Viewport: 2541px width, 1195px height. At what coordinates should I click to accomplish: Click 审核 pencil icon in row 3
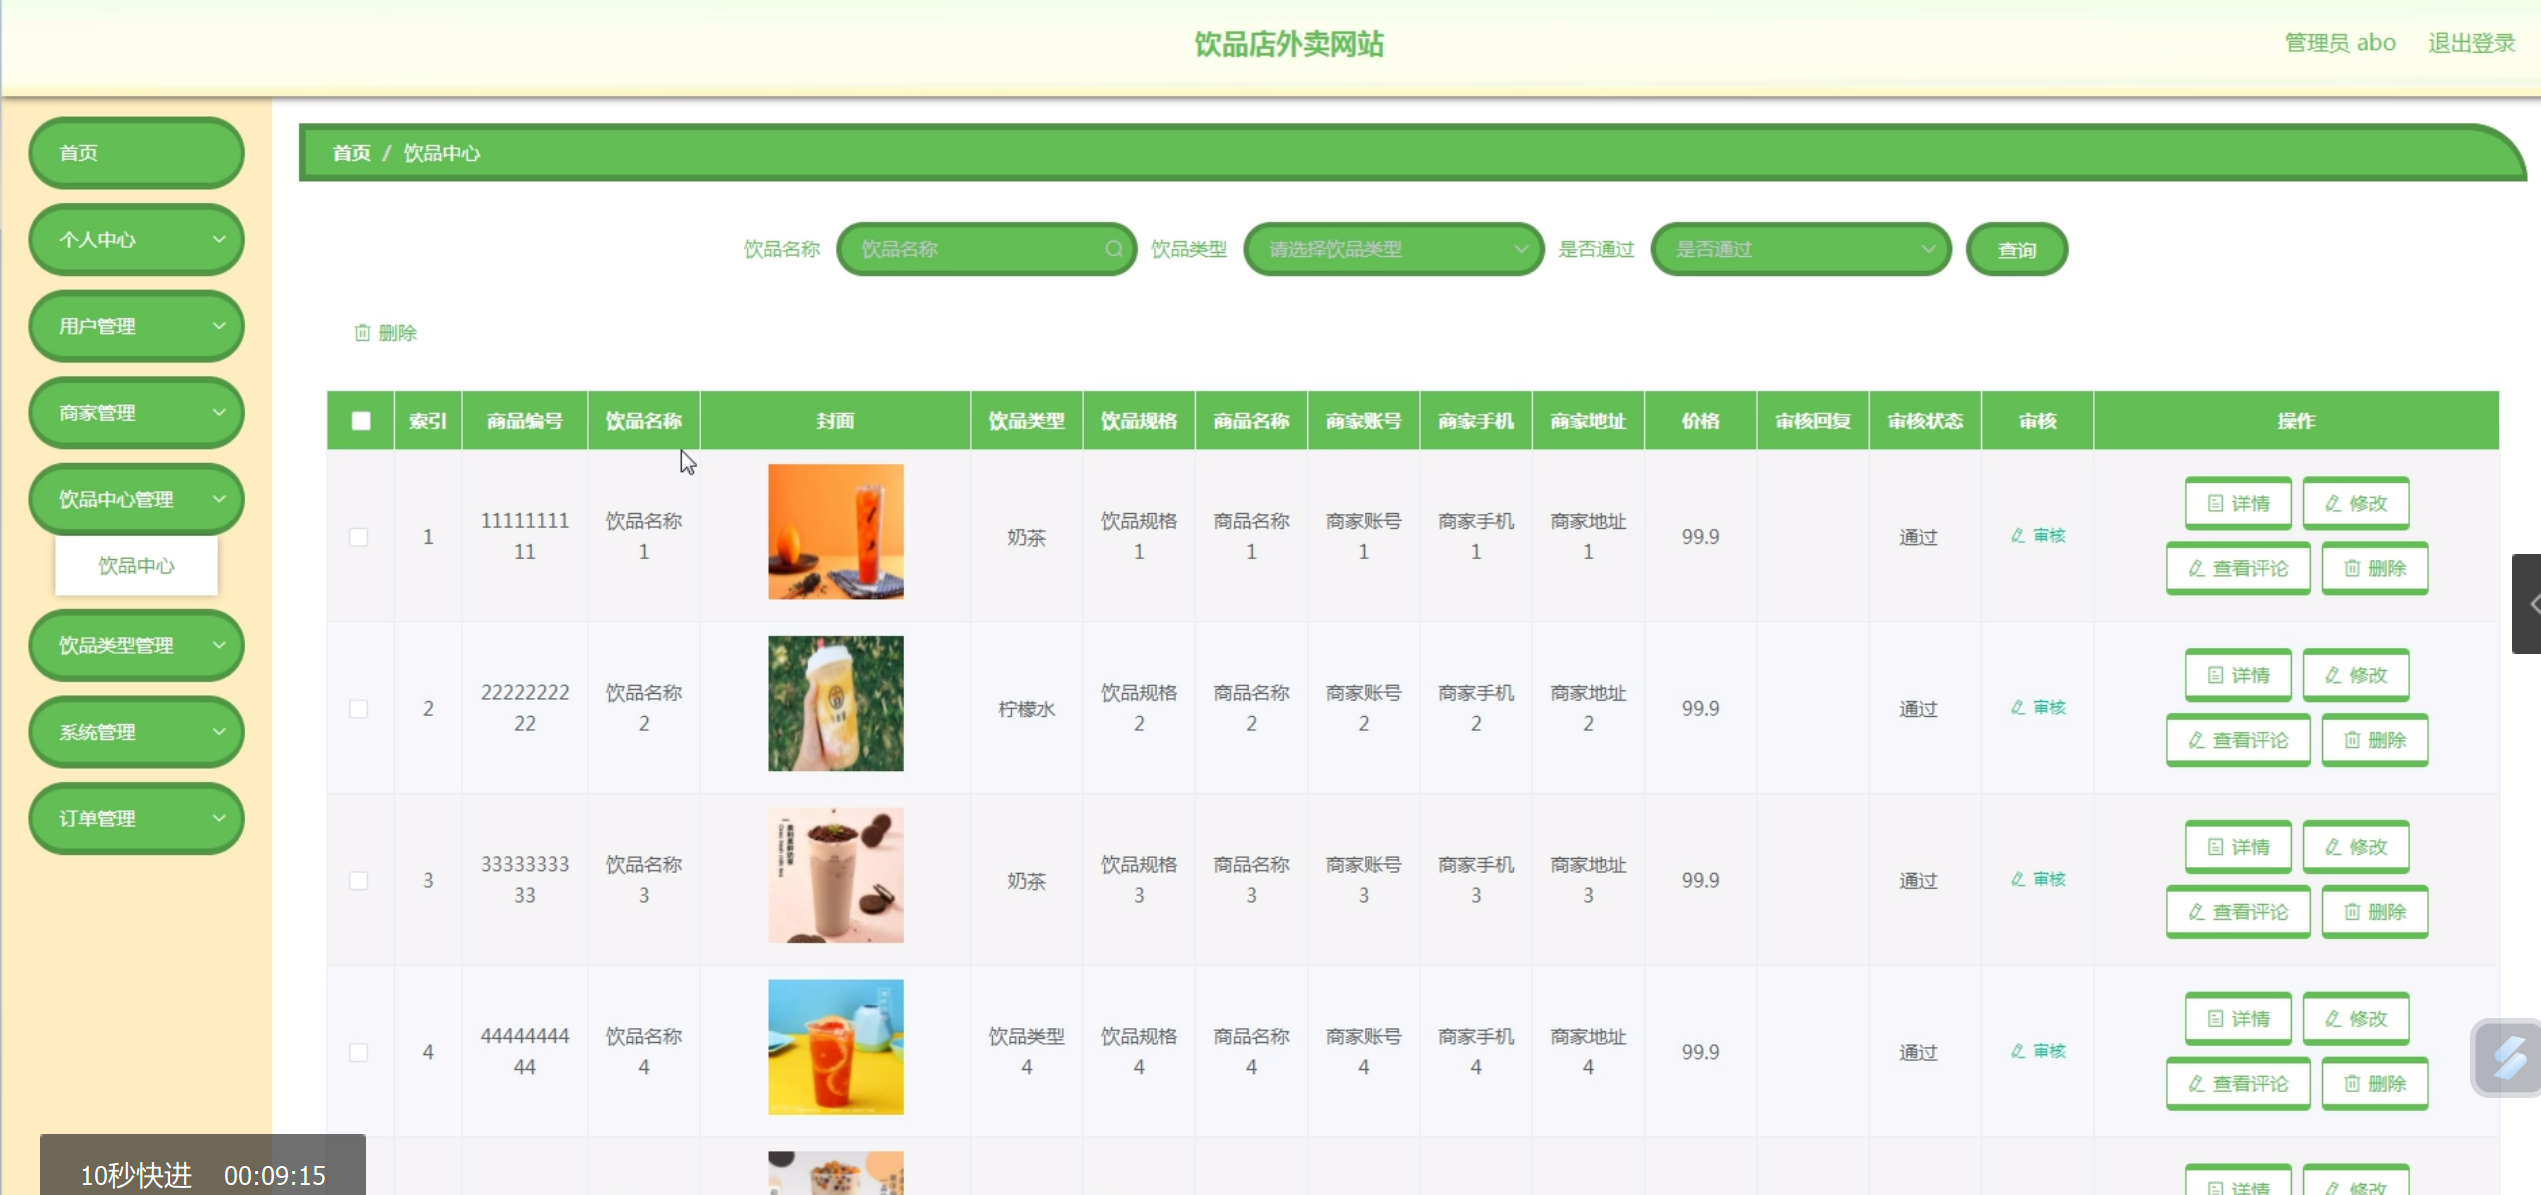2019,880
